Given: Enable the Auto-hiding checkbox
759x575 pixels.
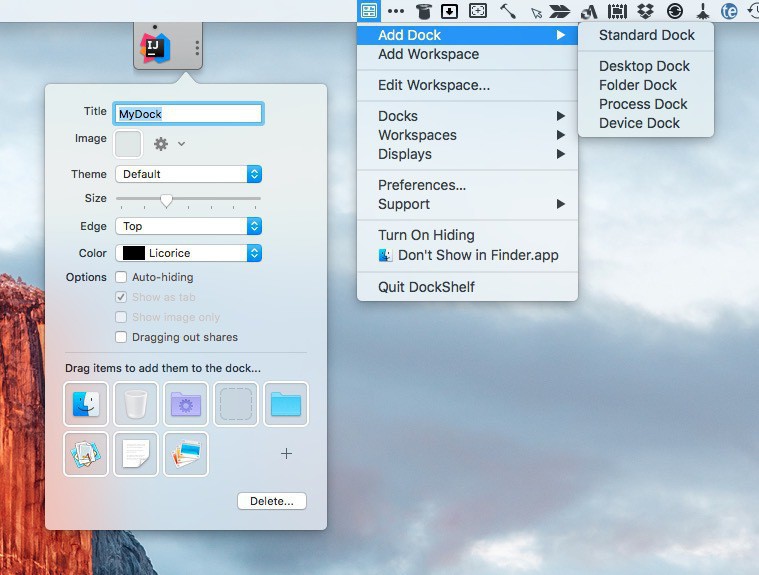Looking at the screenshot, I should tap(121, 277).
